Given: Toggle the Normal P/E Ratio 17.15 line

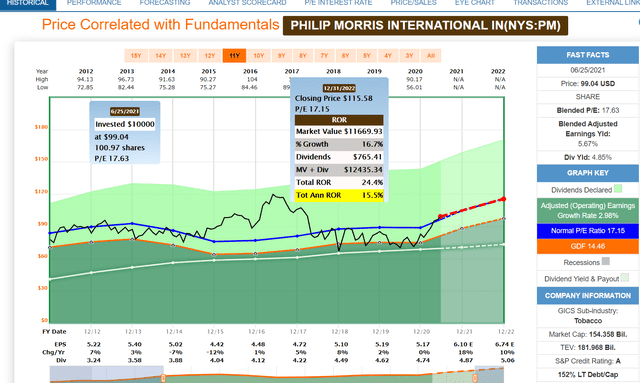Looking at the screenshot, I should coord(588,231).
